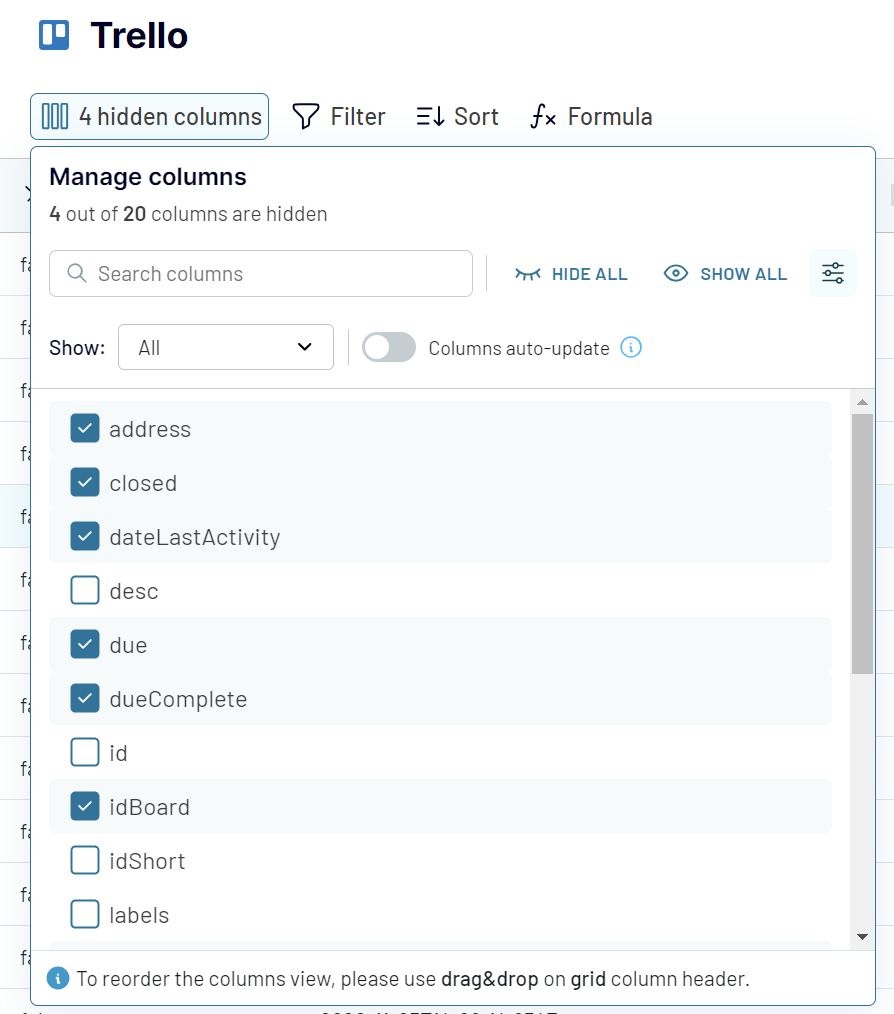Open the Sort tool
894x1014 pixels.
pos(457,116)
